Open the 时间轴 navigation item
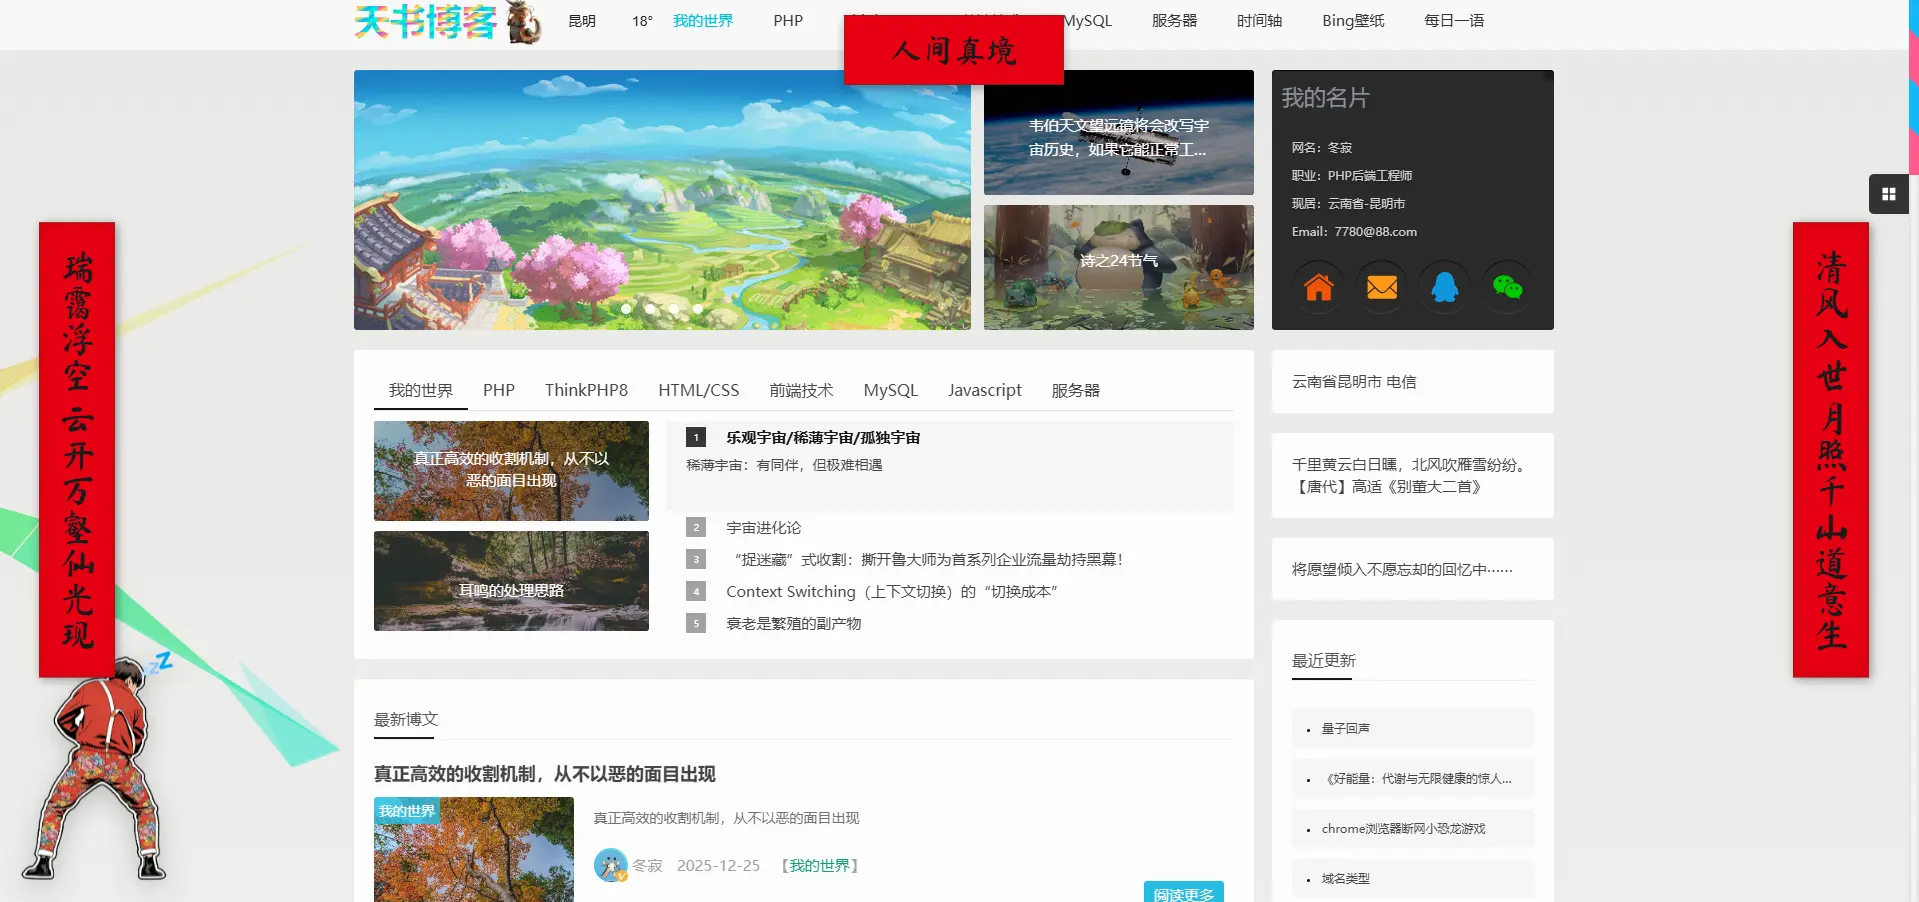Image resolution: width=1919 pixels, height=902 pixels. (1259, 20)
